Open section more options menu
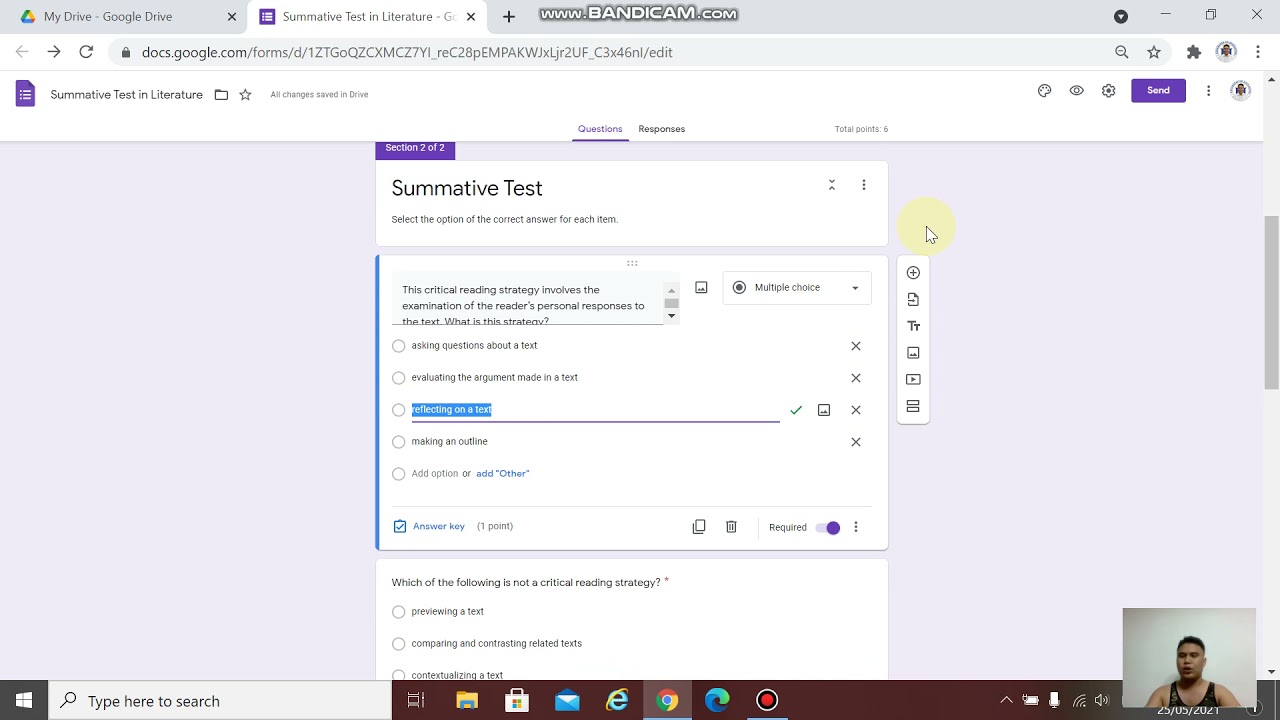Viewport: 1280px width, 720px height. [x=863, y=185]
